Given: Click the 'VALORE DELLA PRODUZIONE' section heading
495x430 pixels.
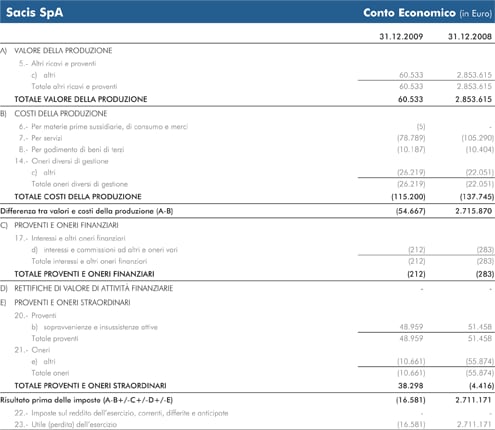Looking at the screenshot, I should tap(63, 51).
